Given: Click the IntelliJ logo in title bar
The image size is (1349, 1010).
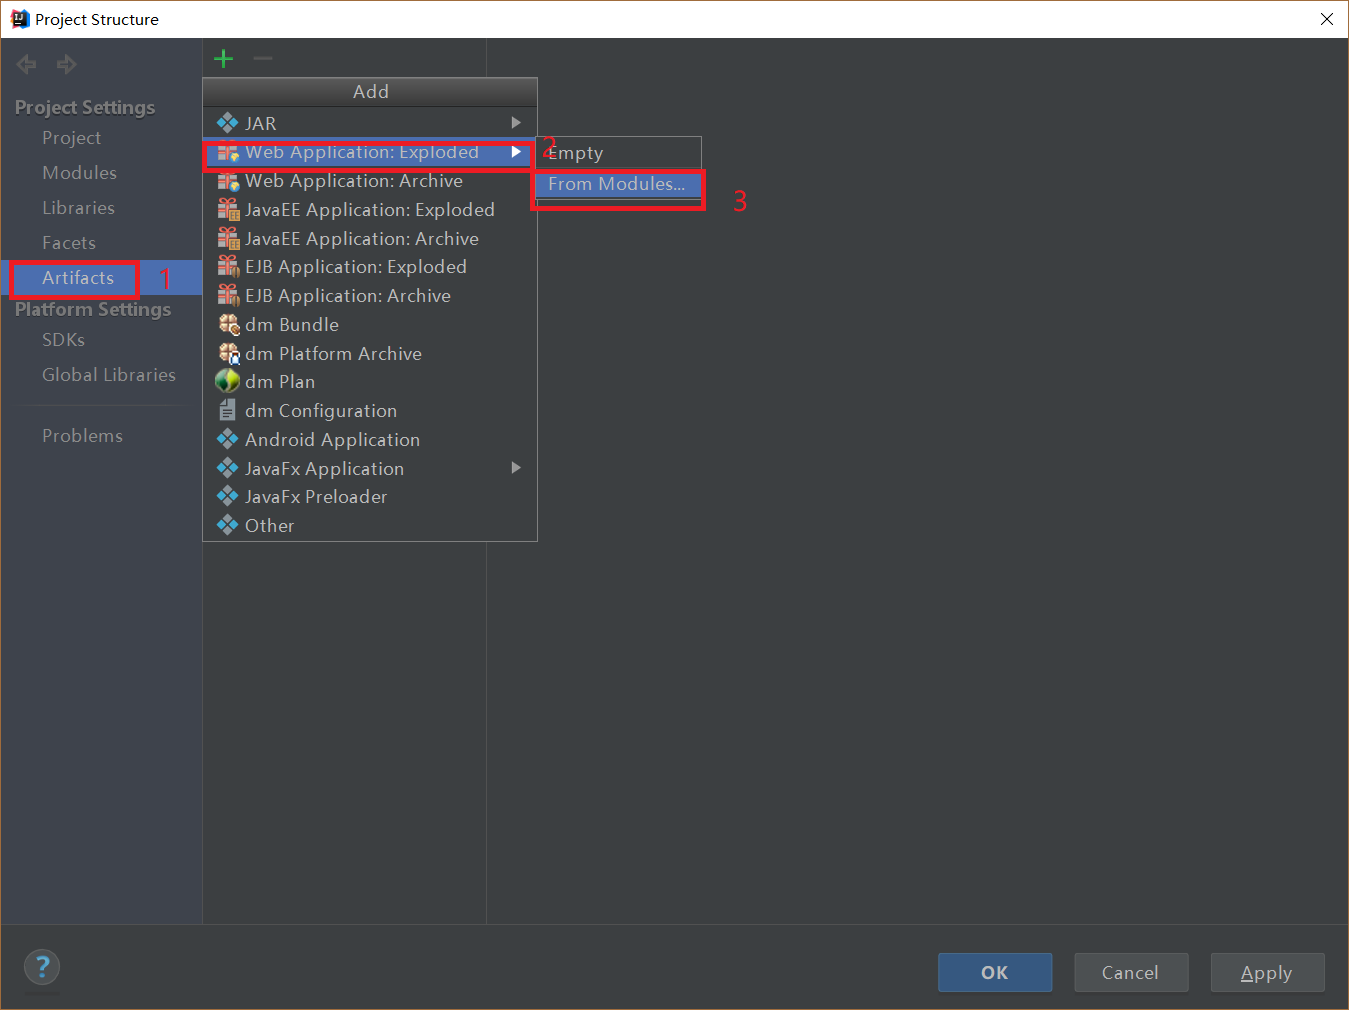Looking at the screenshot, I should 20,19.
